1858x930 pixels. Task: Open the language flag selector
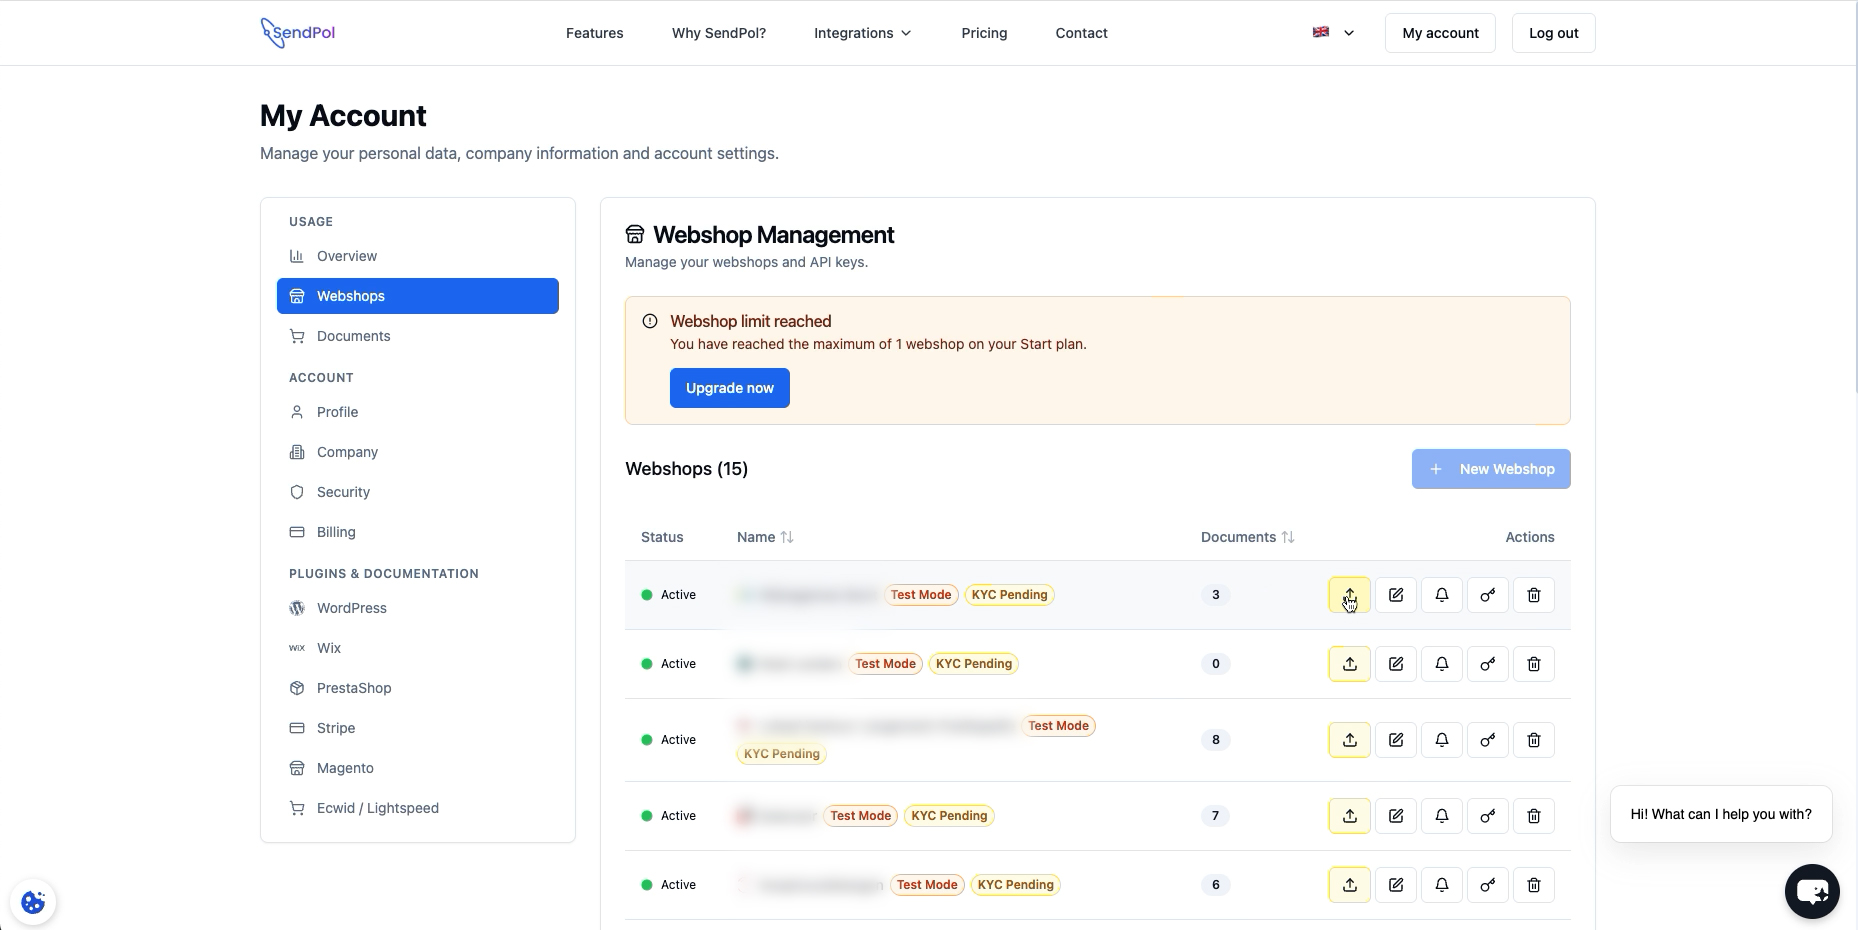click(1333, 33)
